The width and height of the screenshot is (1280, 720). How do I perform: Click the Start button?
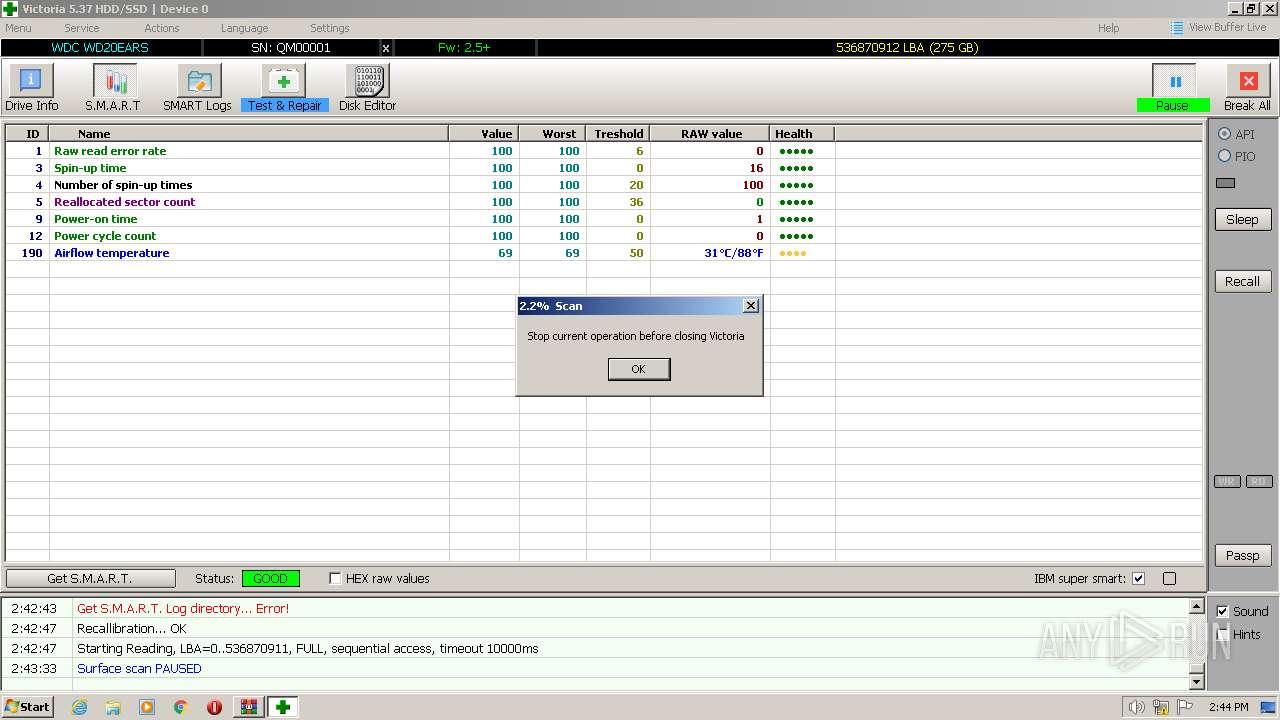pos(27,707)
